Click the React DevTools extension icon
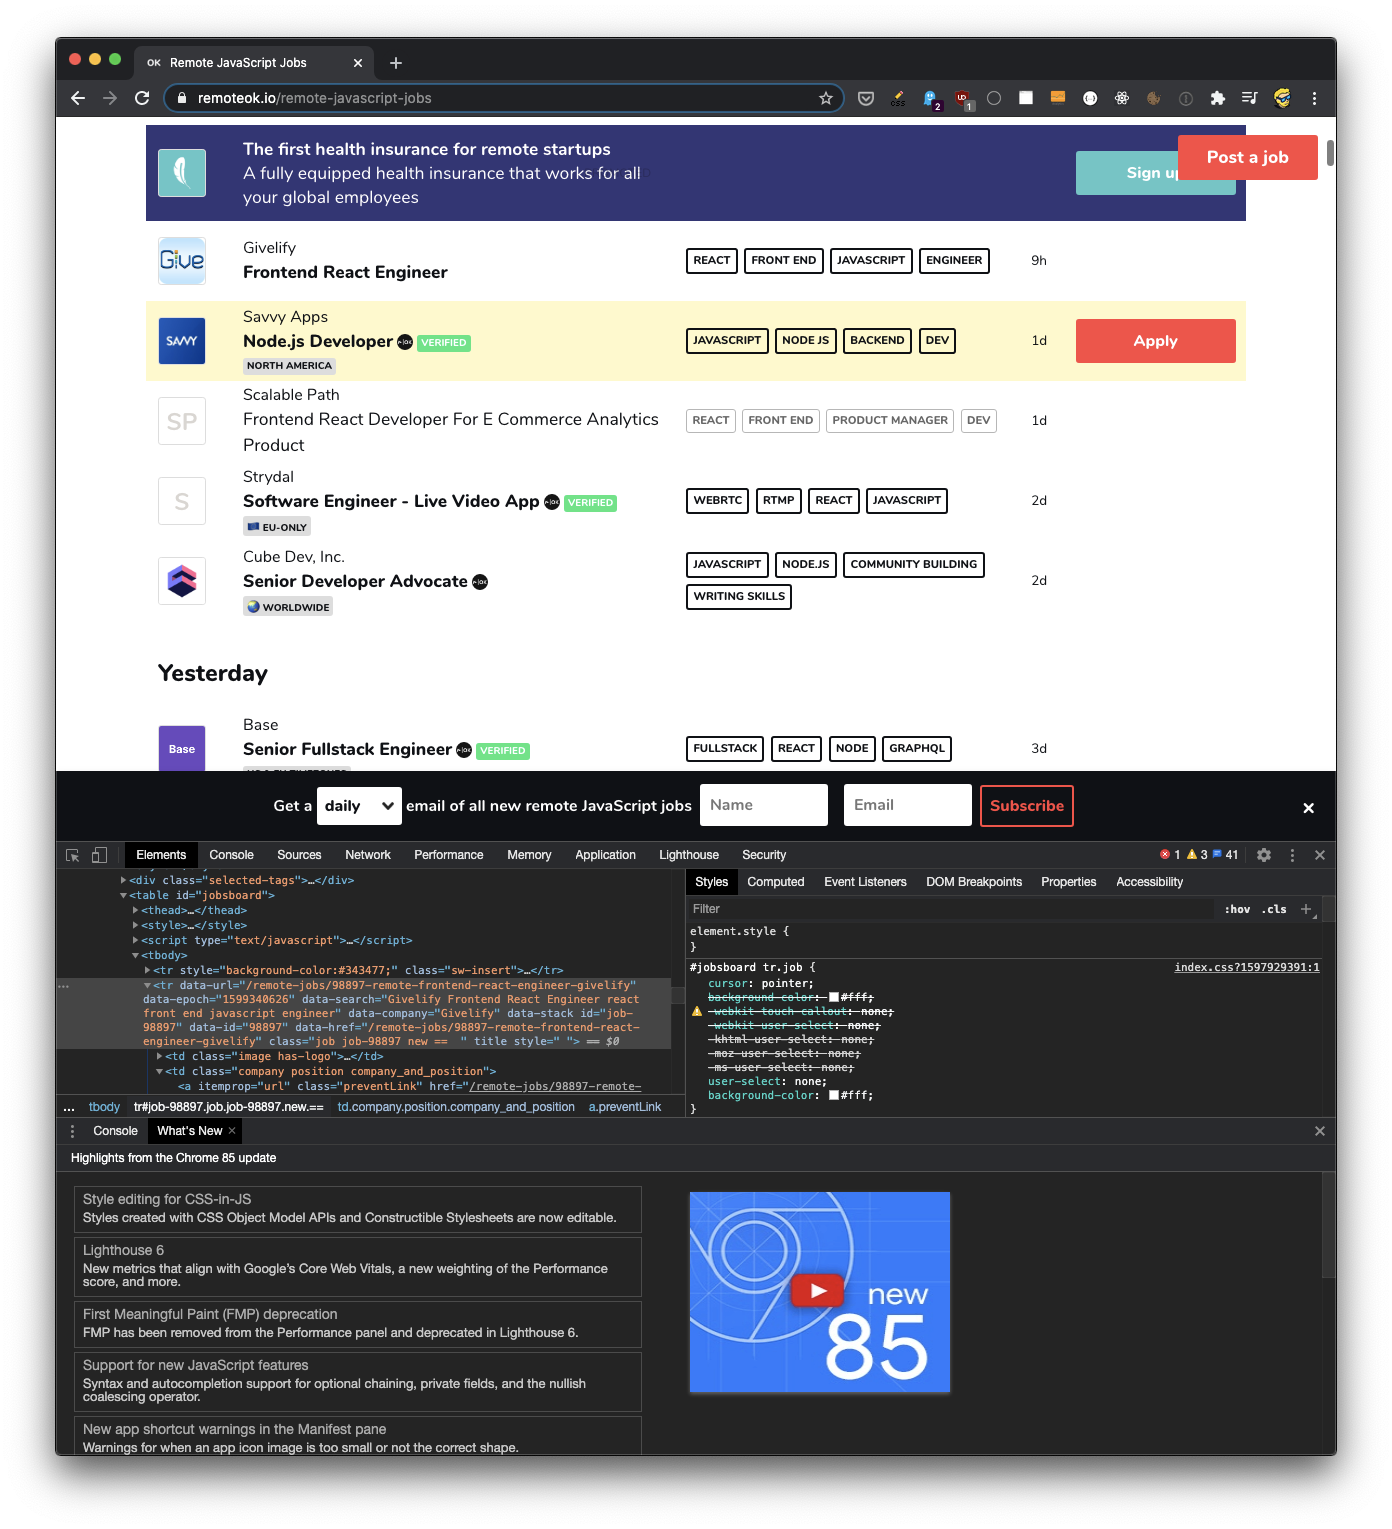1392x1529 pixels. point(1122,98)
